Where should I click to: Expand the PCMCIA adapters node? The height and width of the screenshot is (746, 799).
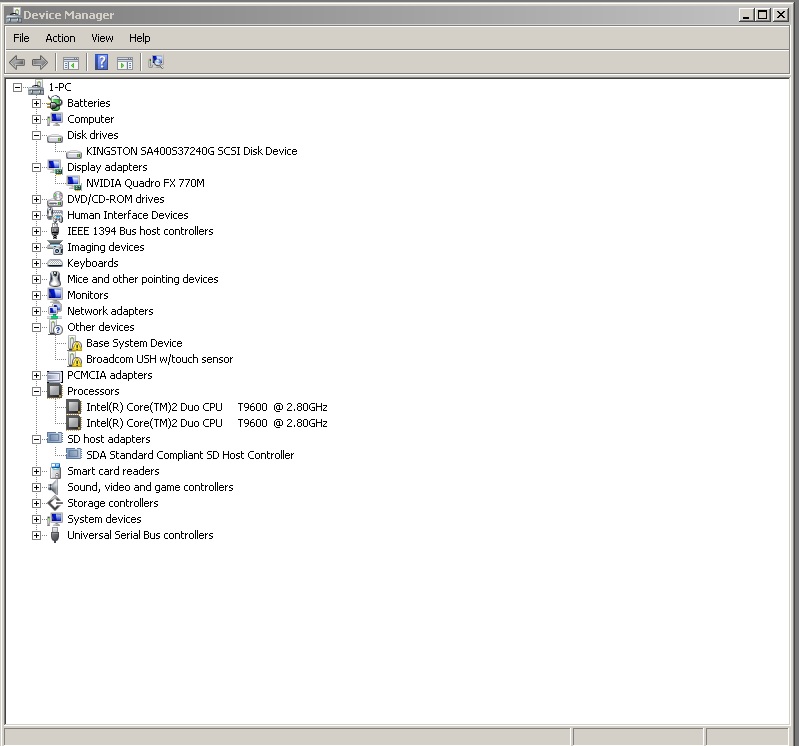tap(36, 376)
